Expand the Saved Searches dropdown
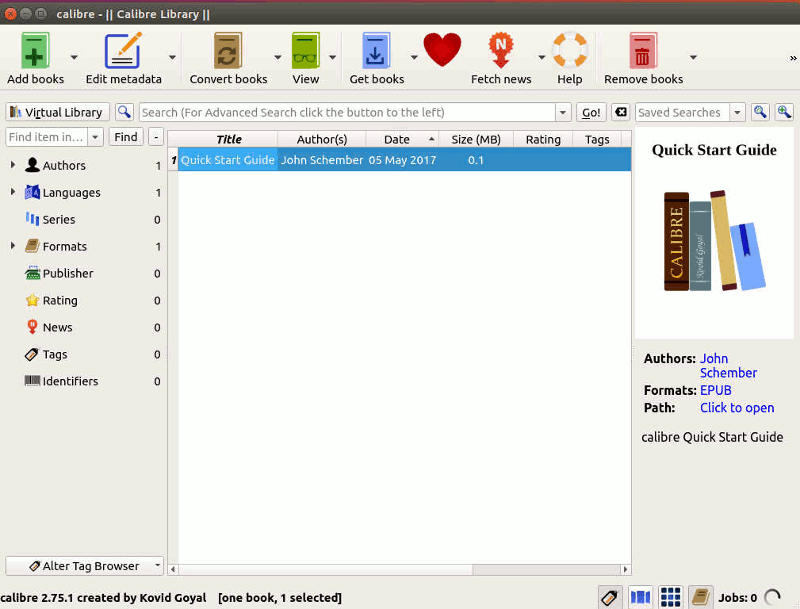Screen dimensions: 800x609 735,111
